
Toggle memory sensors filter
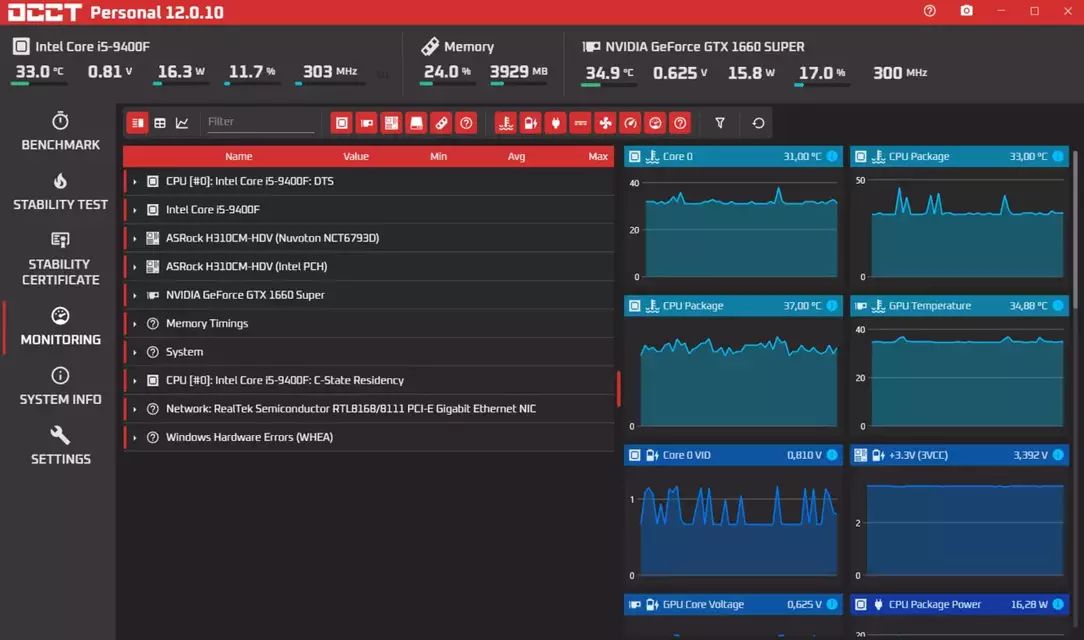coord(441,123)
